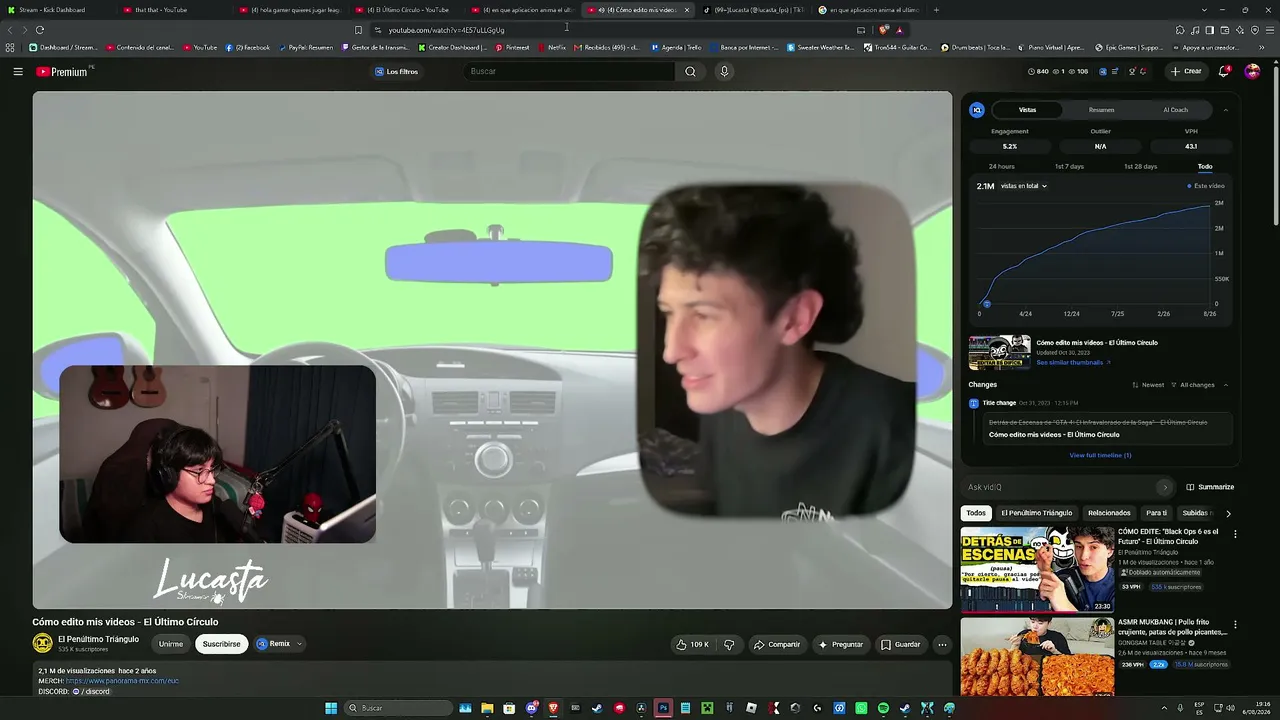Switch vidIQ panel to AI Coach
This screenshot has height=720, width=1280.
click(x=1175, y=110)
